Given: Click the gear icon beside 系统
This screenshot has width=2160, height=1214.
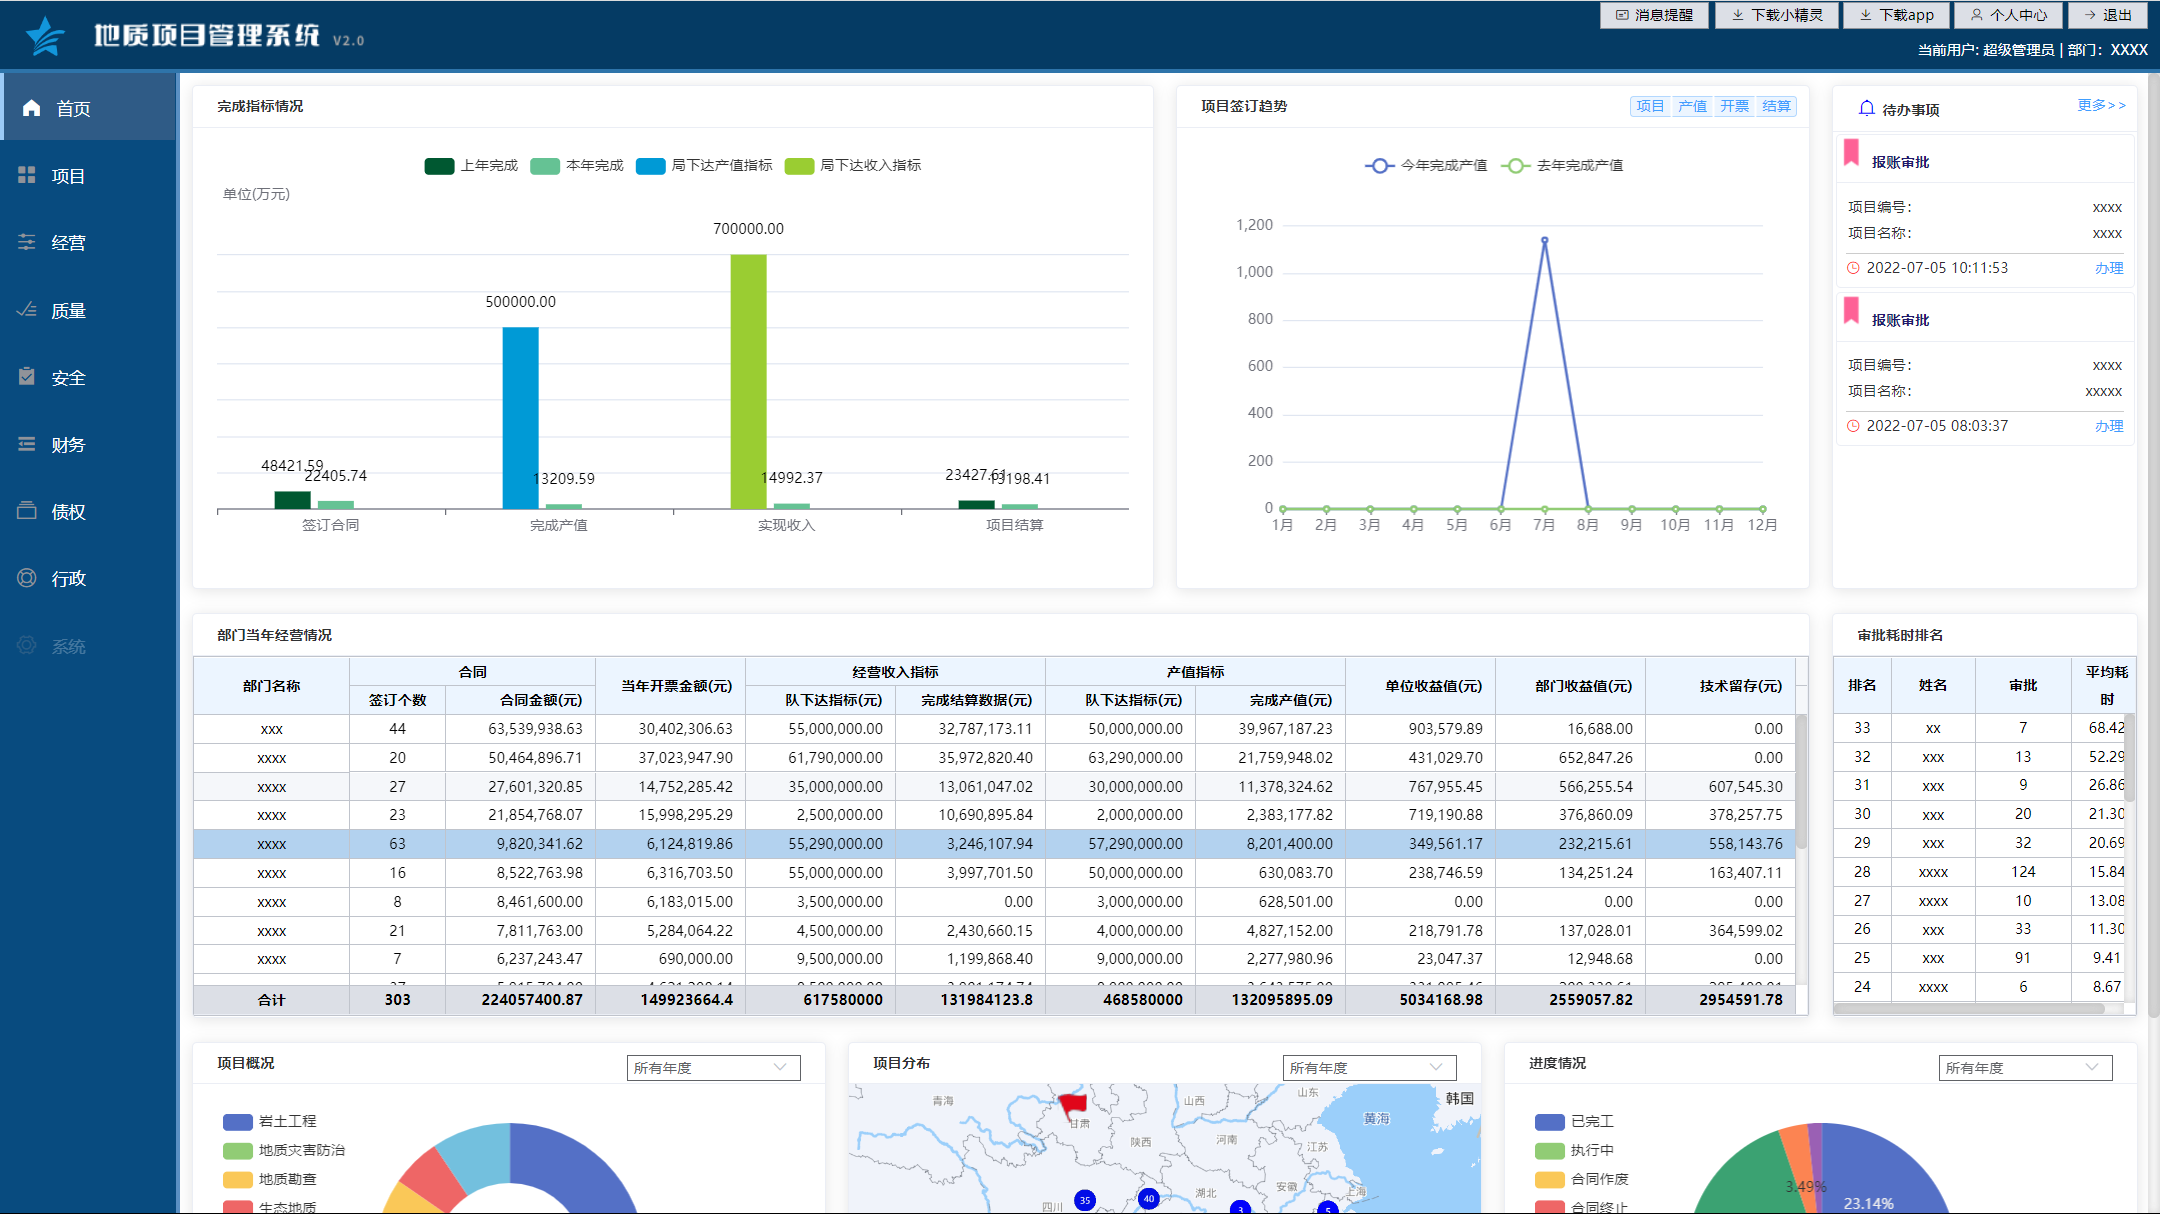Looking at the screenshot, I should click(x=27, y=645).
